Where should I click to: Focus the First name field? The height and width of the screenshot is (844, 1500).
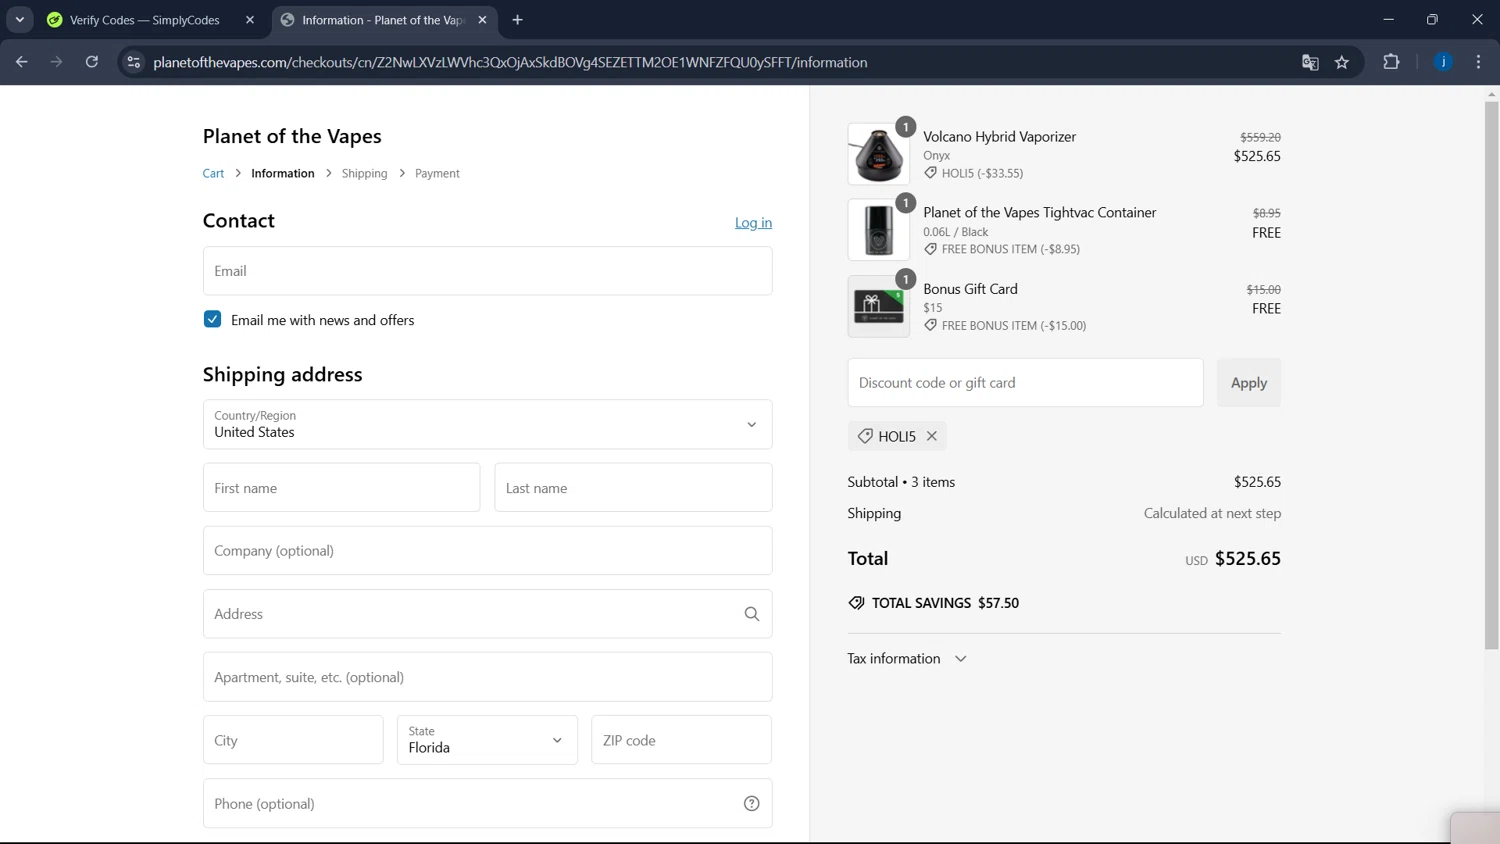tap(341, 488)
